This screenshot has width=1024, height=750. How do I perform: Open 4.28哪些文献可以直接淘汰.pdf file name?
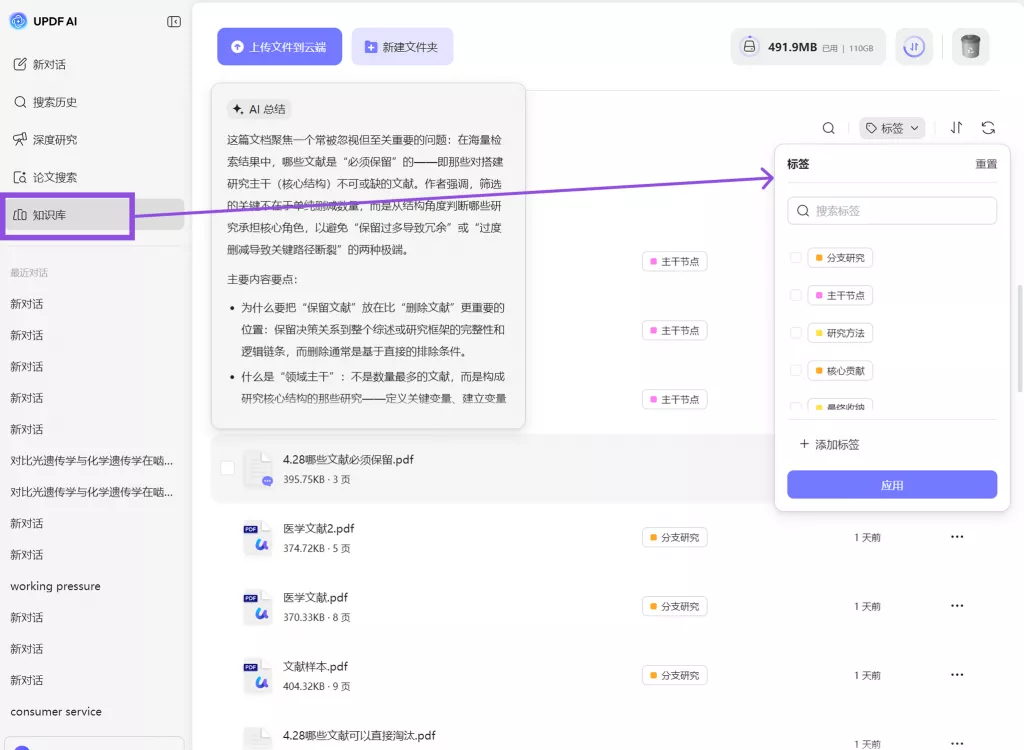(359, 735)
